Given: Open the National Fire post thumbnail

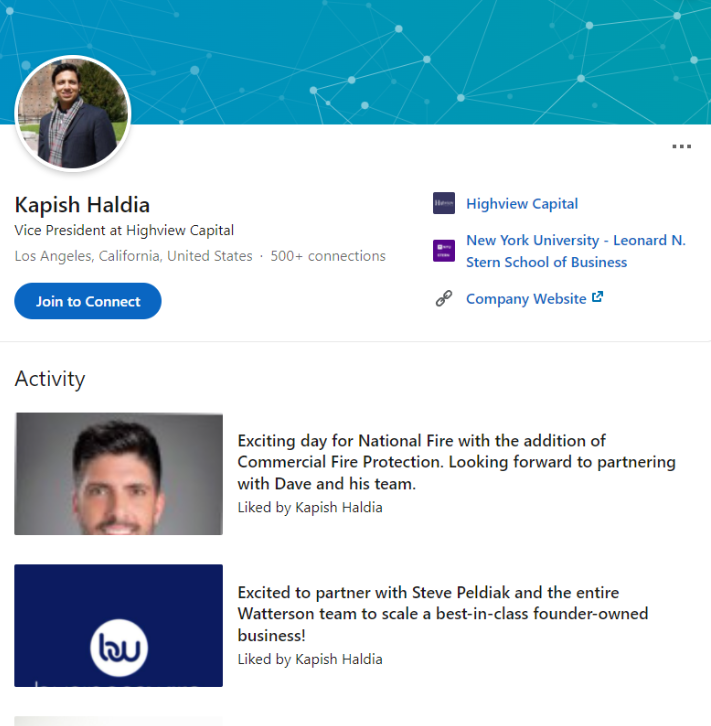Looking at the screenshot, I should pyautogui.click(x=118, y=474).
